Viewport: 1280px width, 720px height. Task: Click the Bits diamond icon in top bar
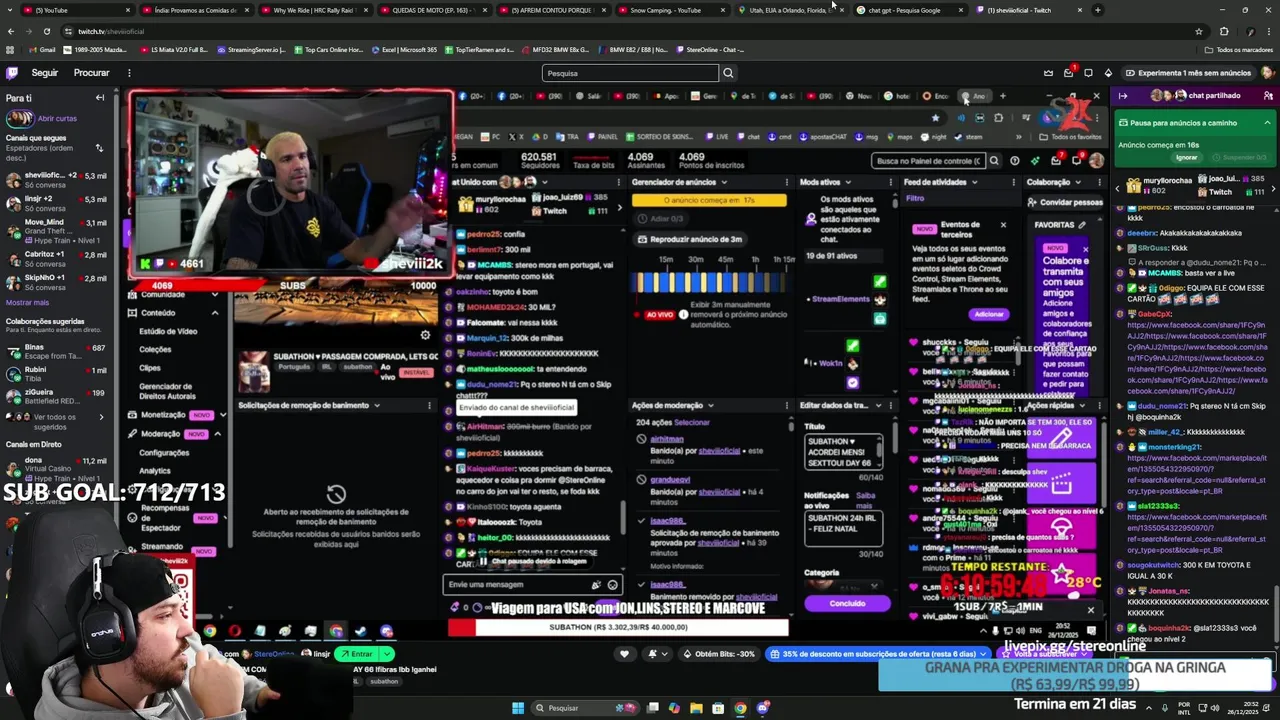1108,73
